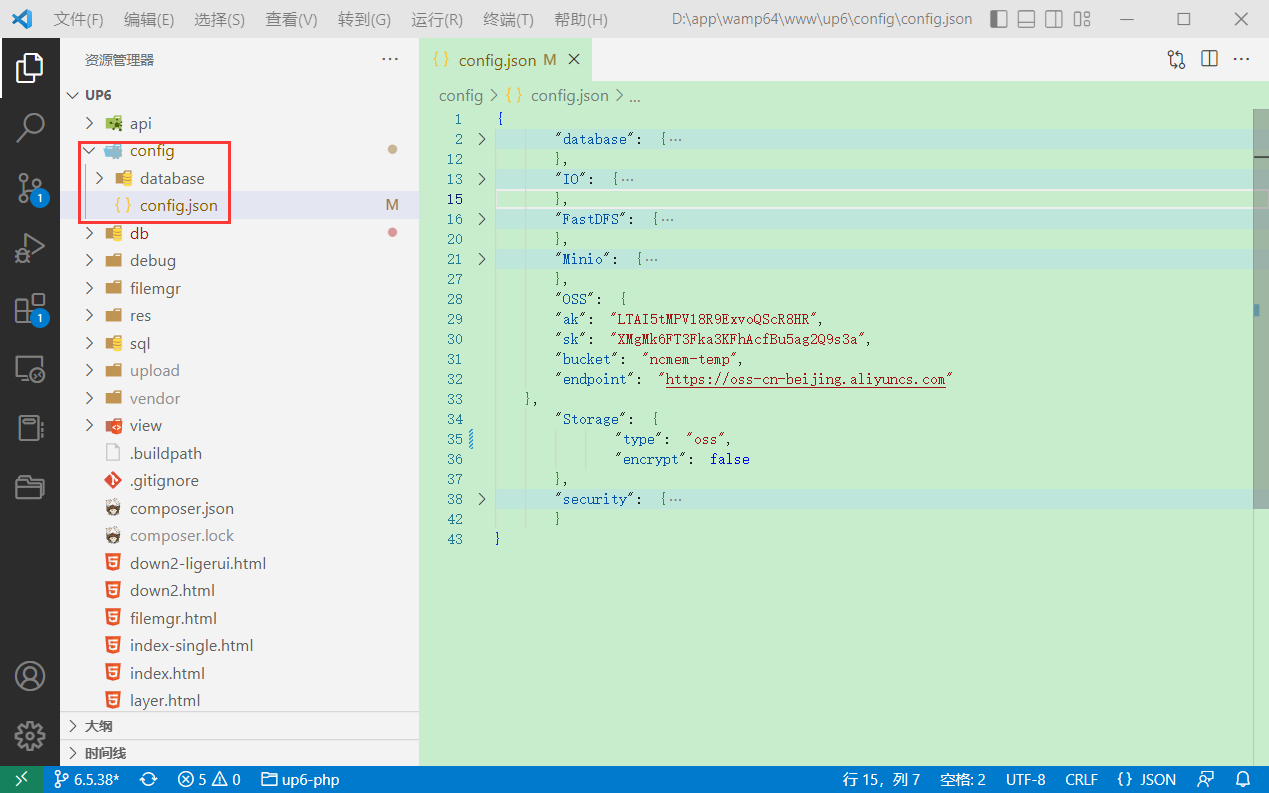The image size is (1269, 793).
Task: Click the line 15 column 7 indicator
Action: pyautogui.click(x=881, y=780)
